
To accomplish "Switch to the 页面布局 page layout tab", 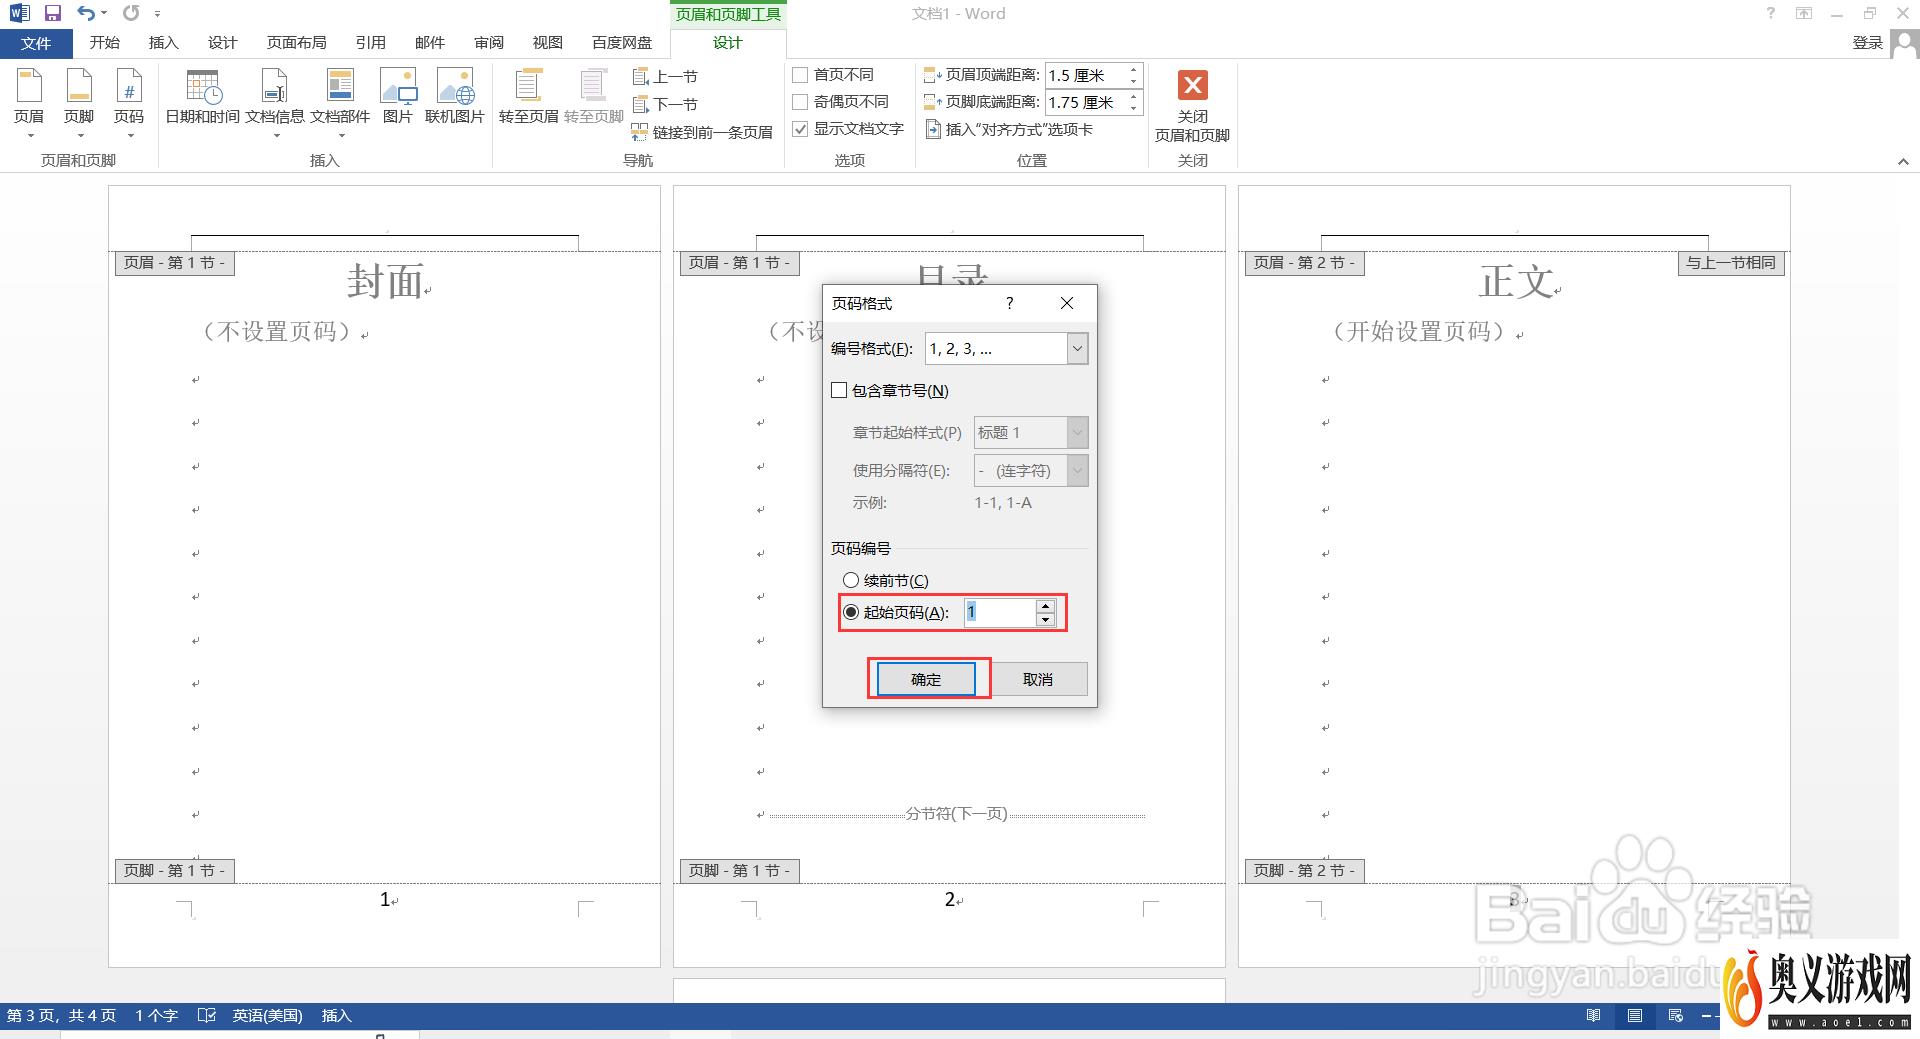I will coord(296,43).
